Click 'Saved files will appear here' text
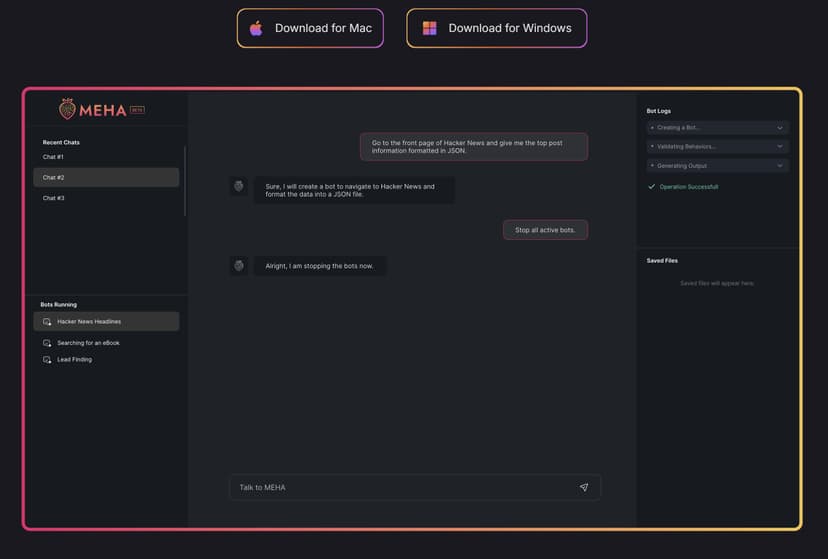 717,283
